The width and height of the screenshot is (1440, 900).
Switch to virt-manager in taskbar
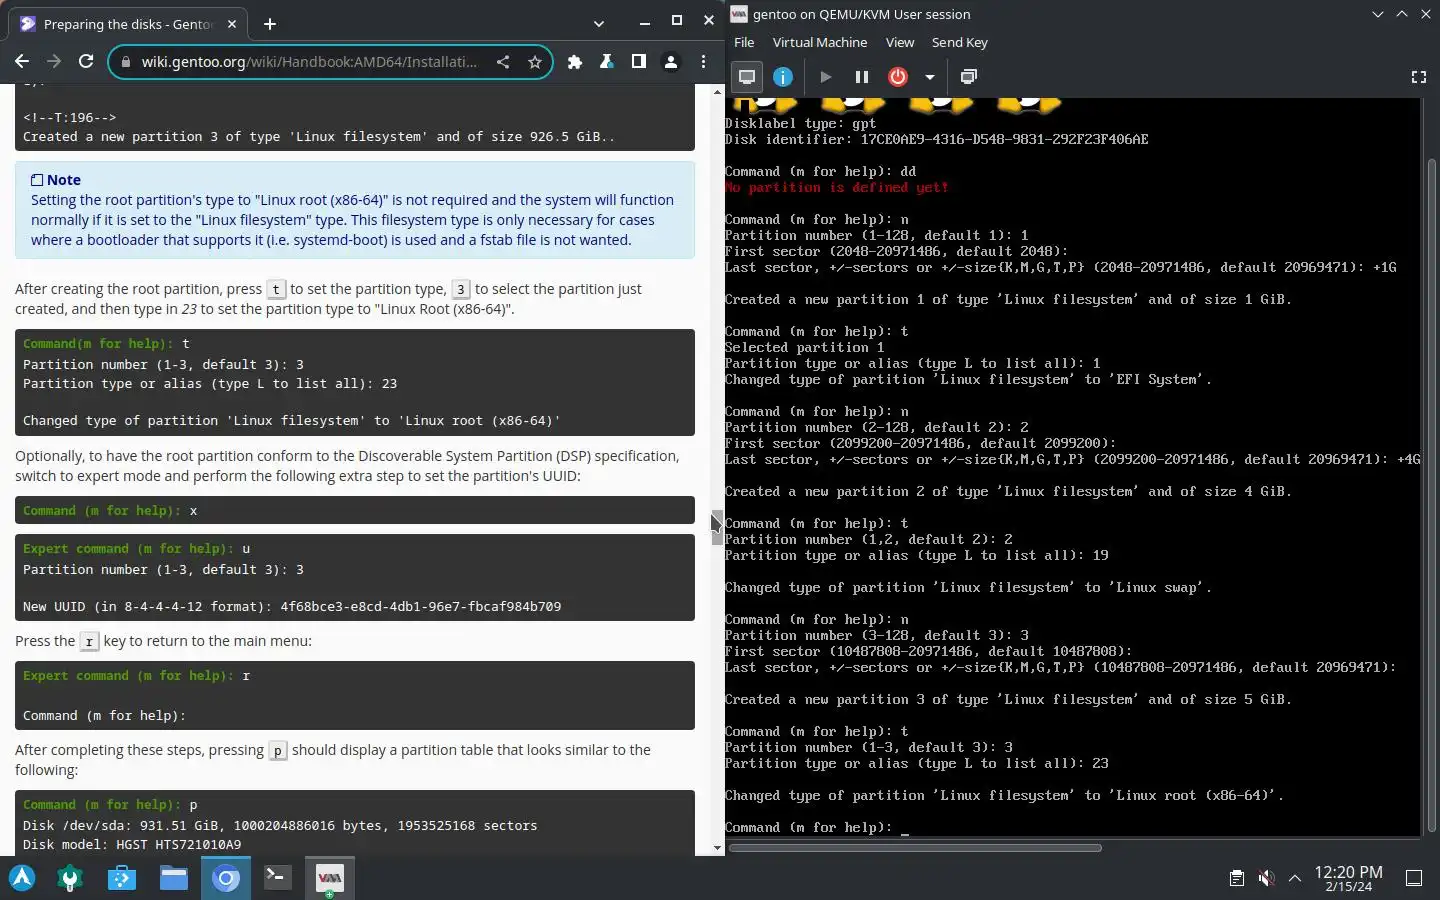pyautogui.click(x=329, y=878)
